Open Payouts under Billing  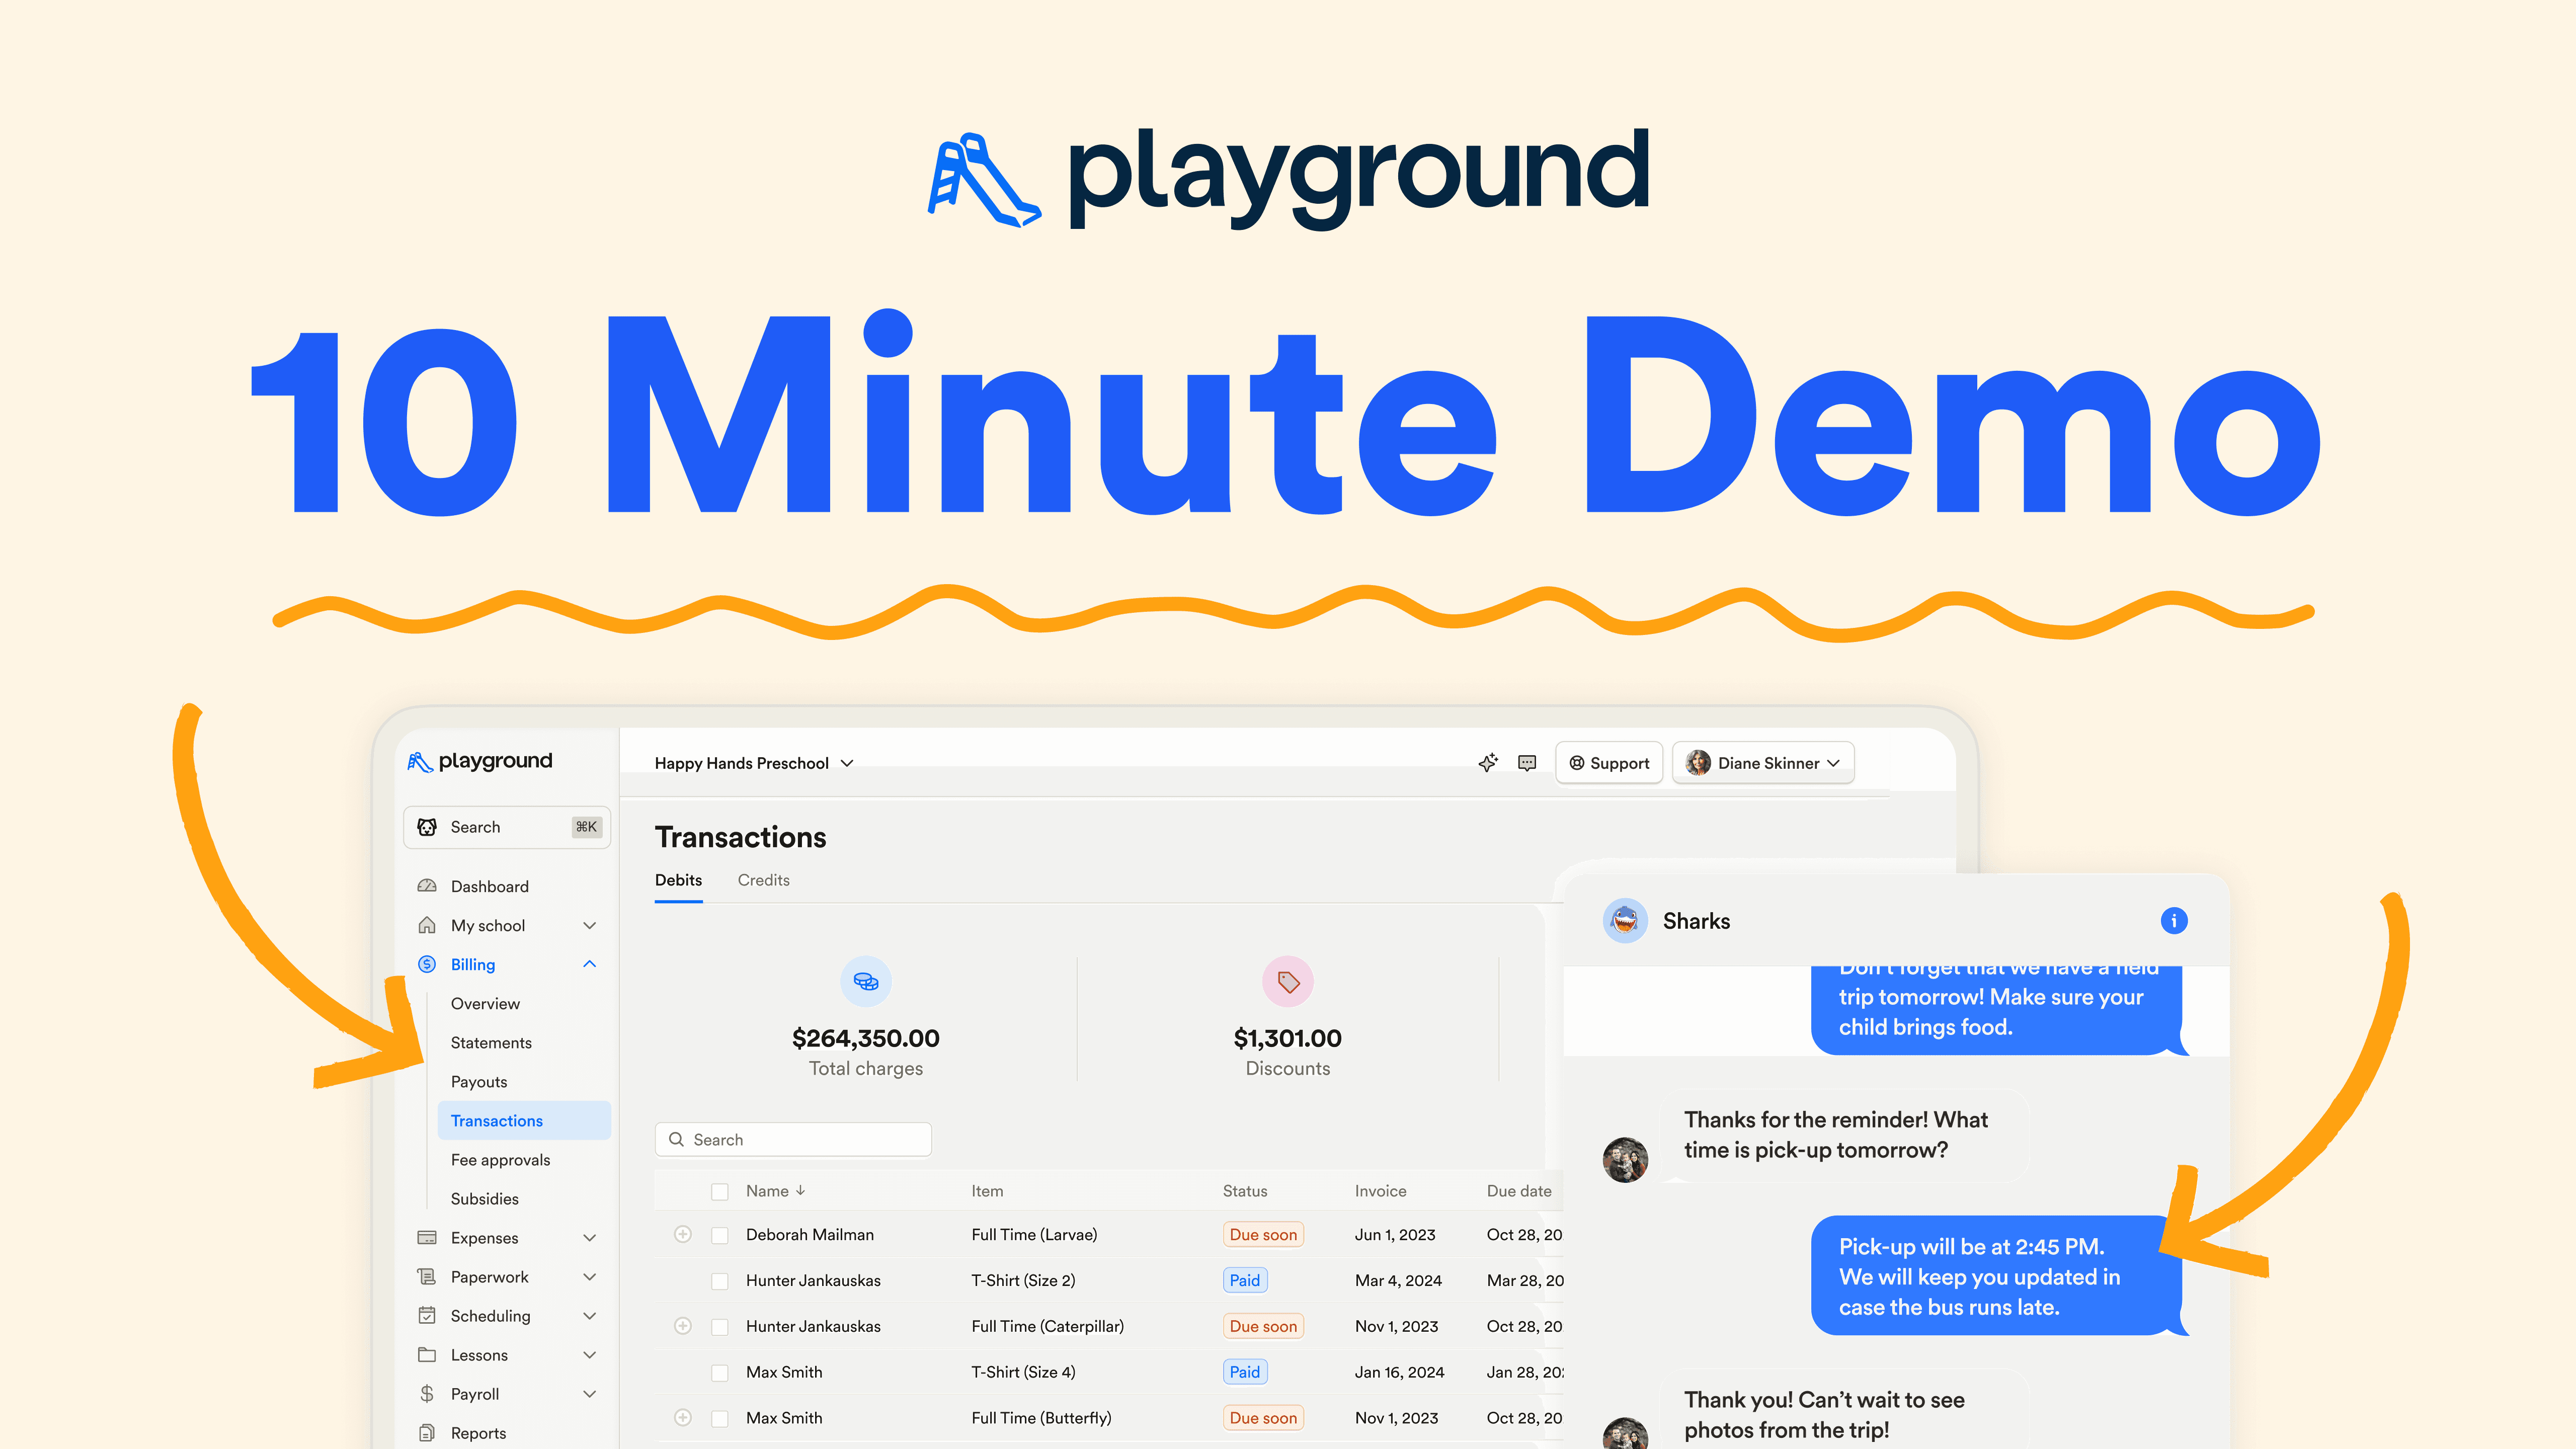479,1081
